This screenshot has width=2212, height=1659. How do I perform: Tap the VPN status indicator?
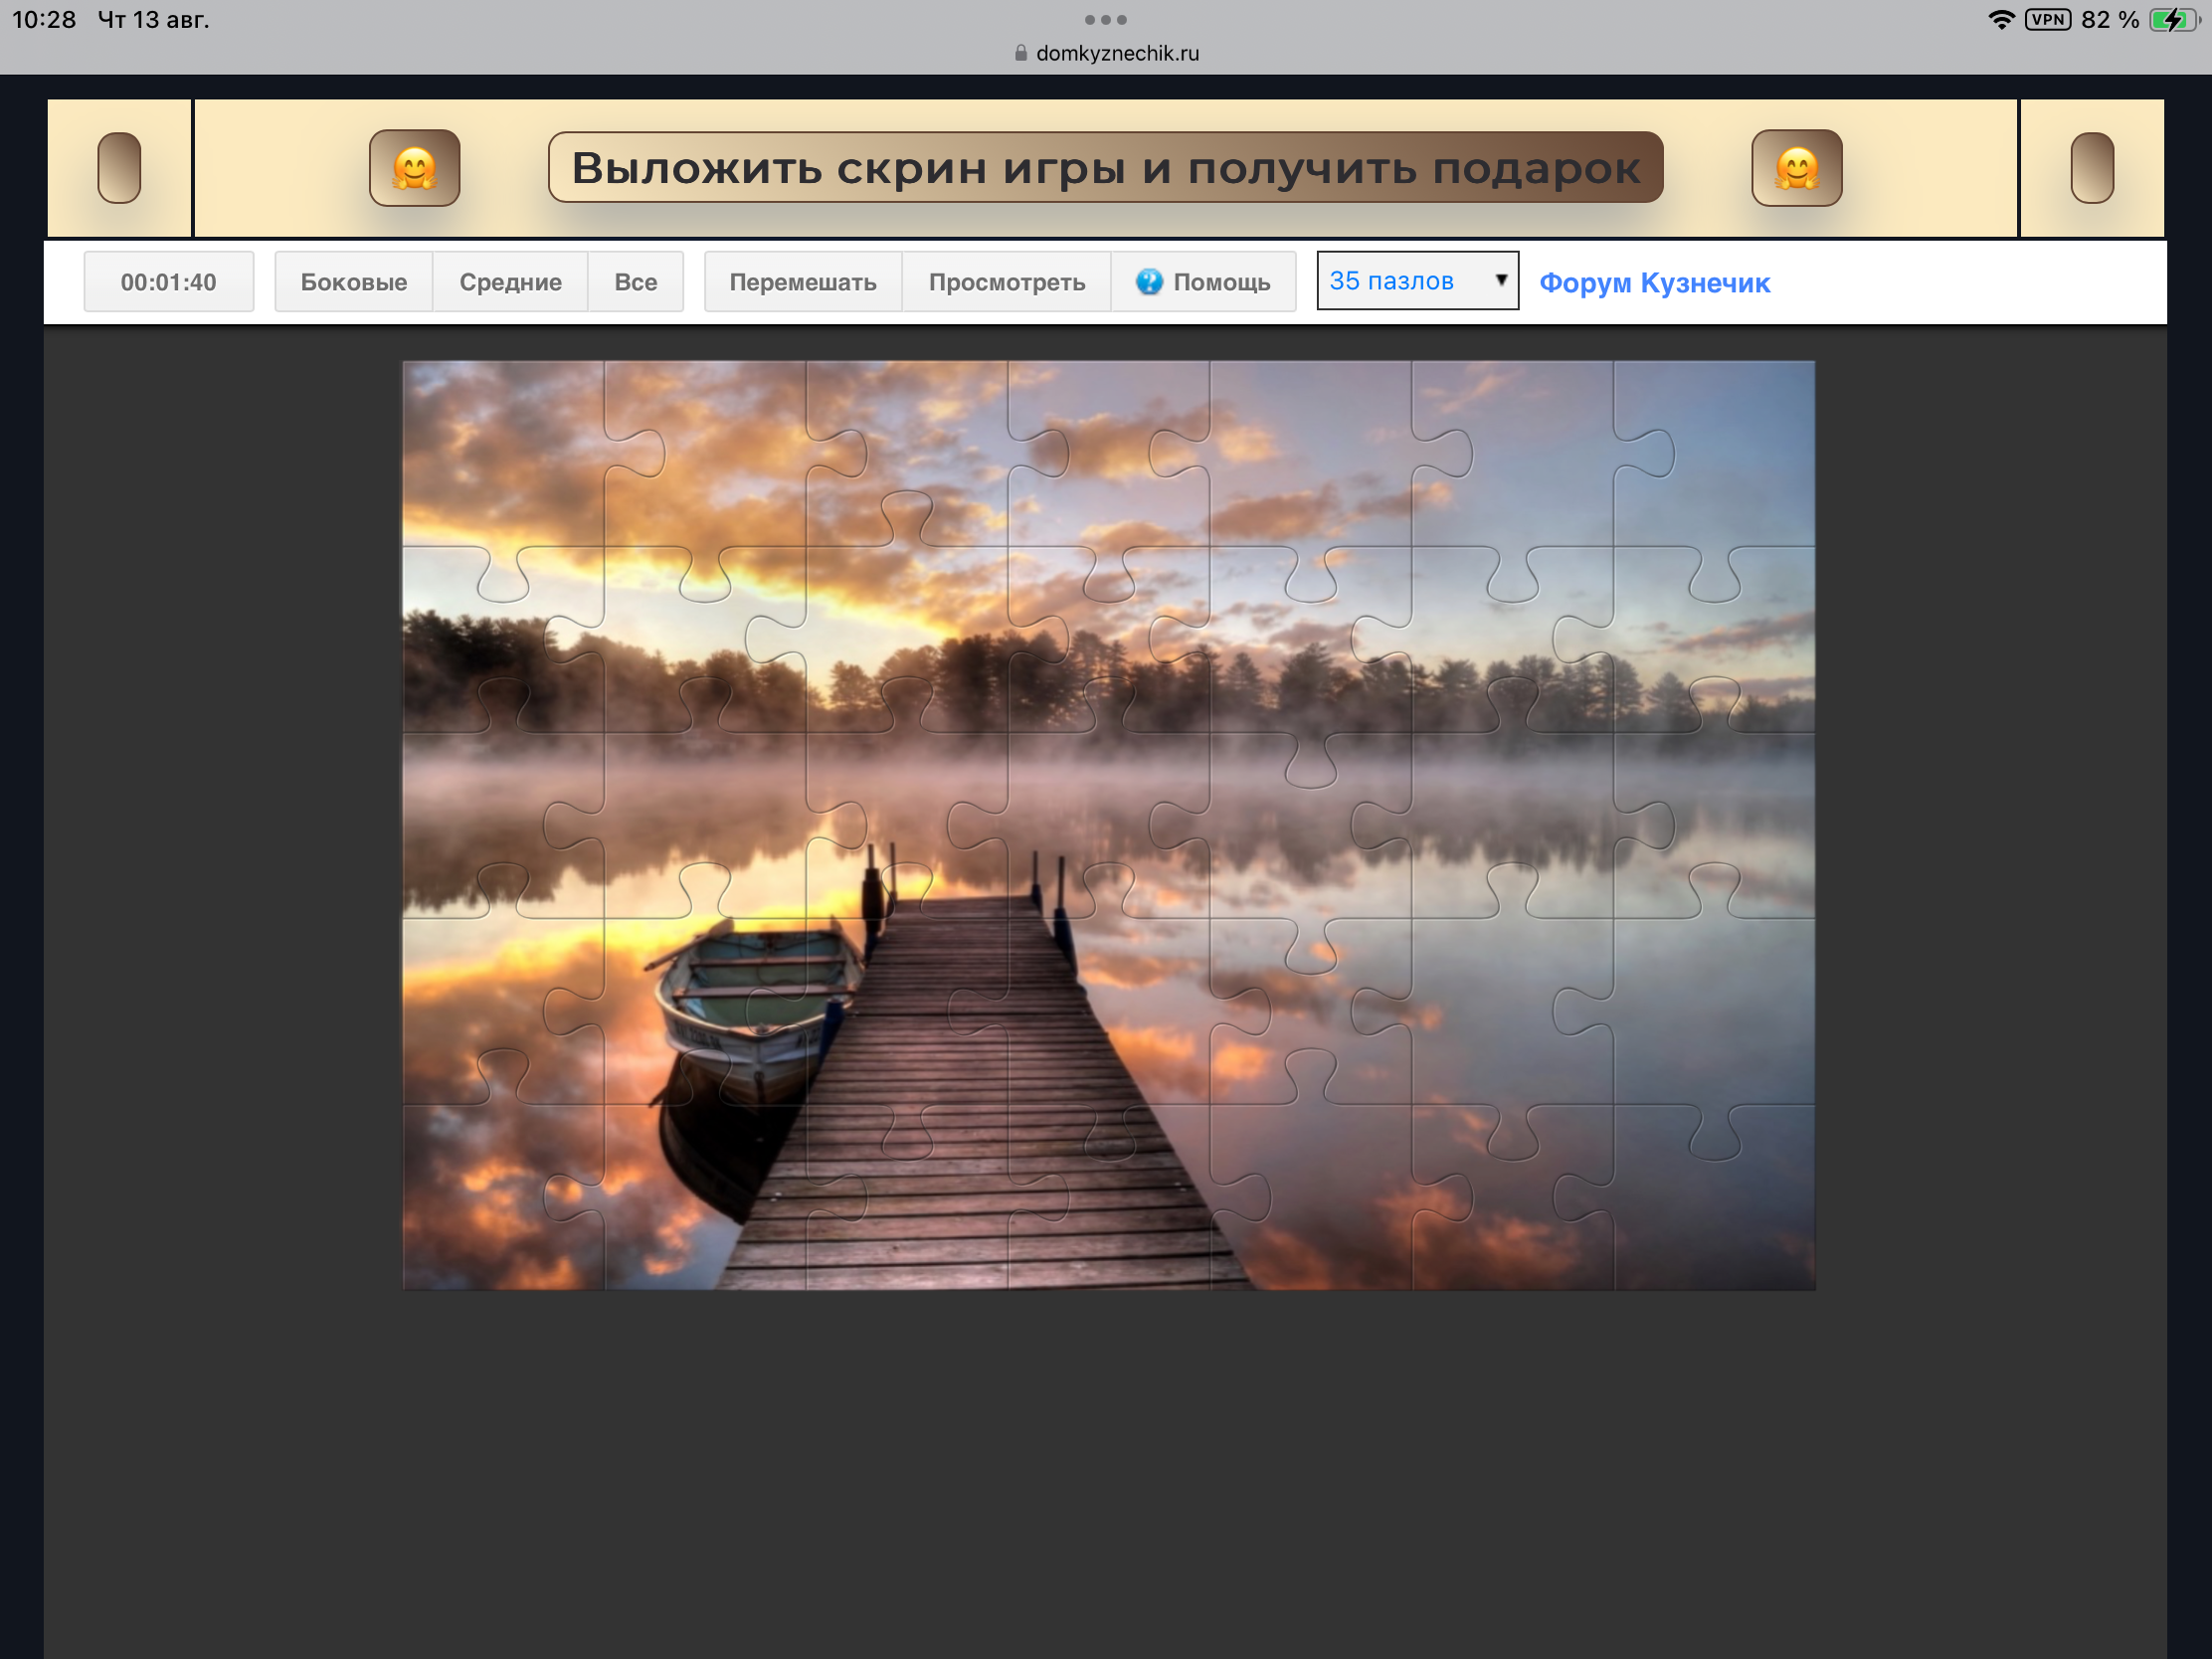coord(2047,20)
